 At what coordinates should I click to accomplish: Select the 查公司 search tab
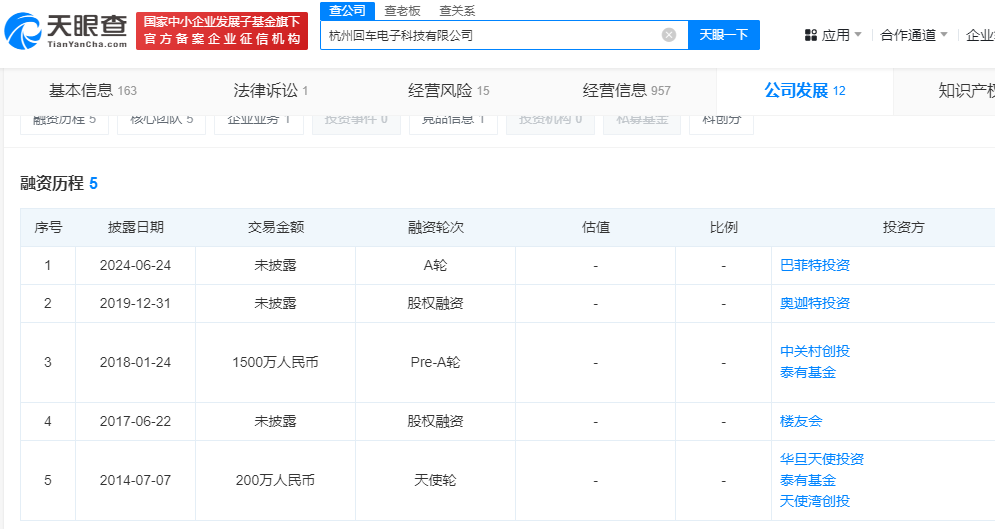348,10
